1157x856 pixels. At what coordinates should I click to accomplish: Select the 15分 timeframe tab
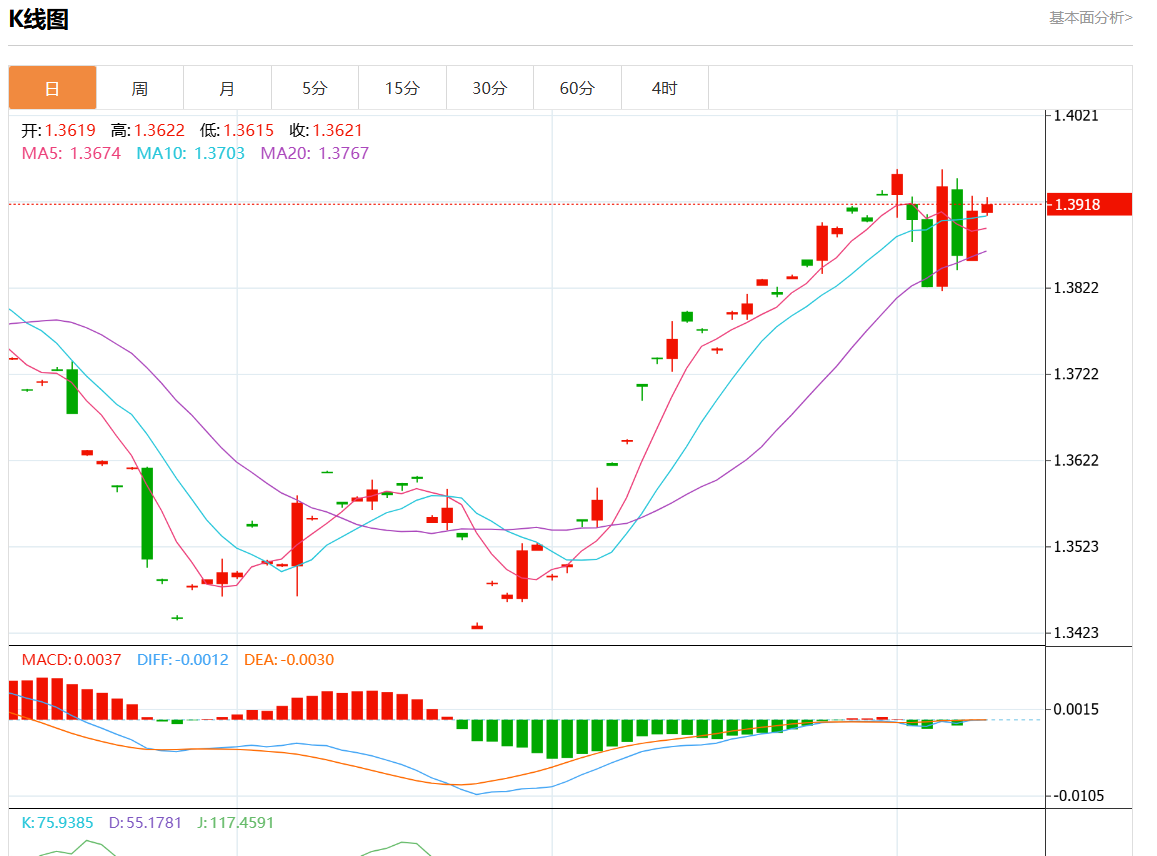point(402,88)
